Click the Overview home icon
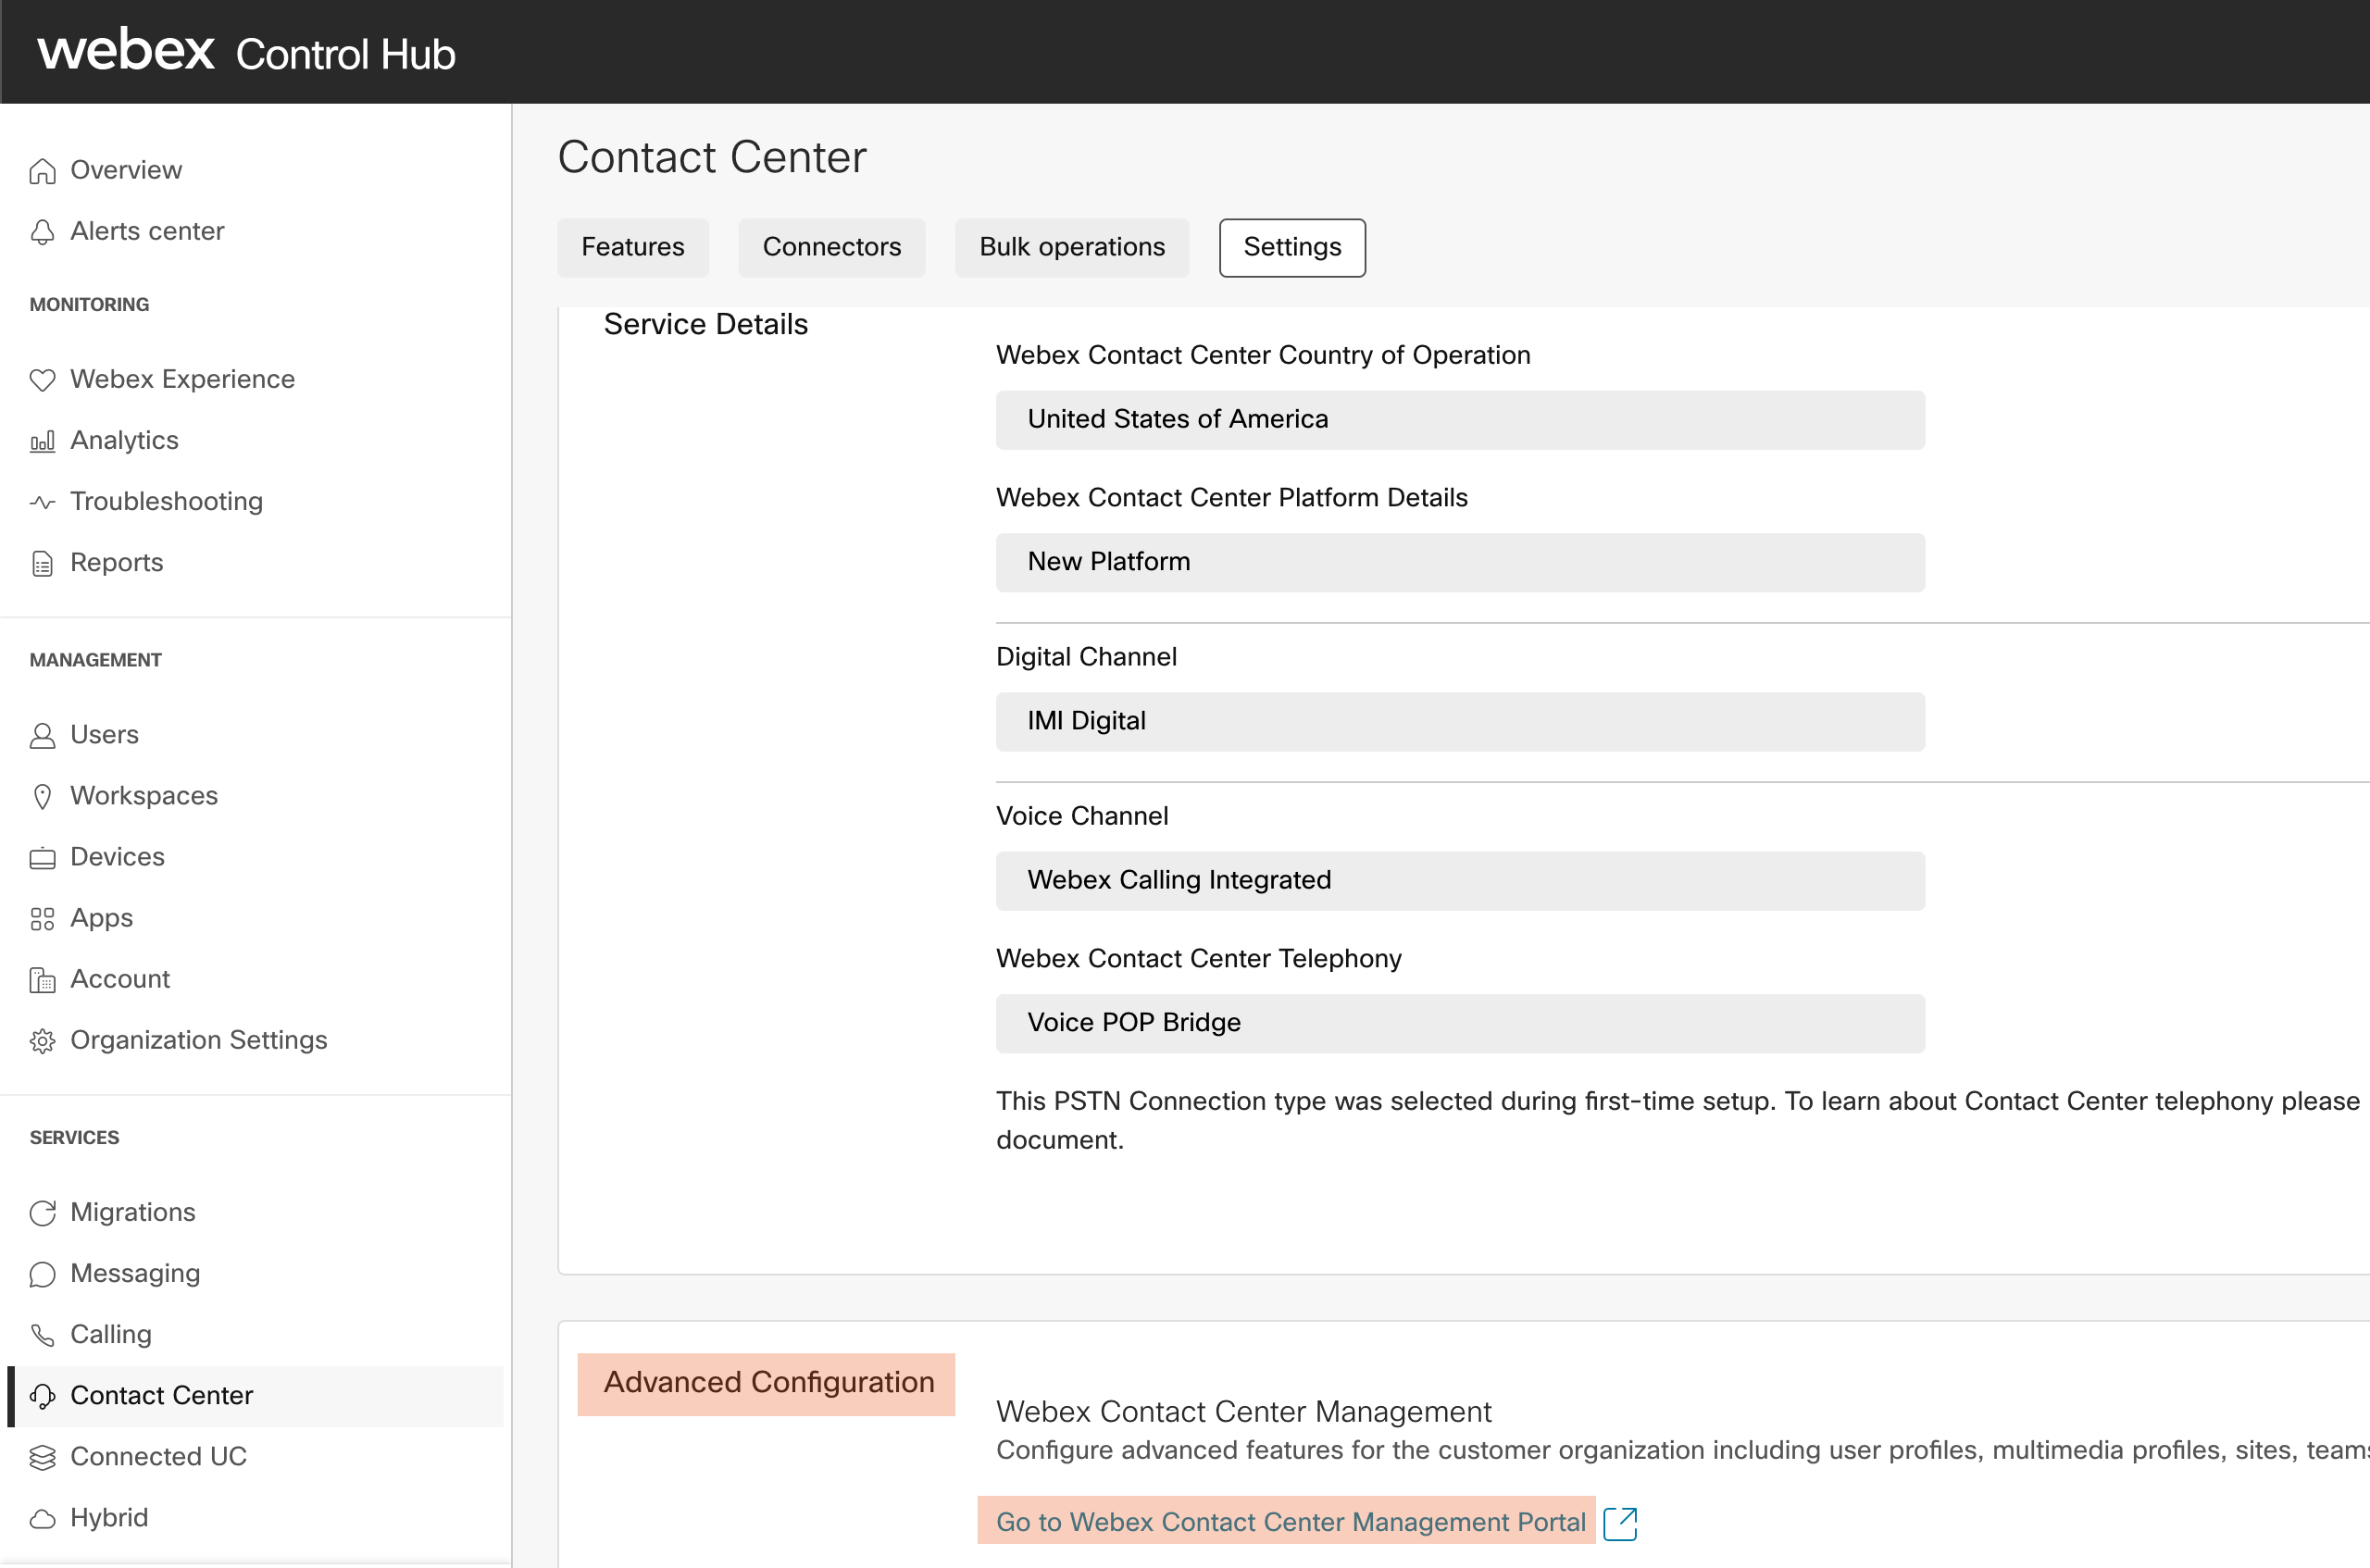The height and width of the screenshot is (1568, 2370). [42, 171]
